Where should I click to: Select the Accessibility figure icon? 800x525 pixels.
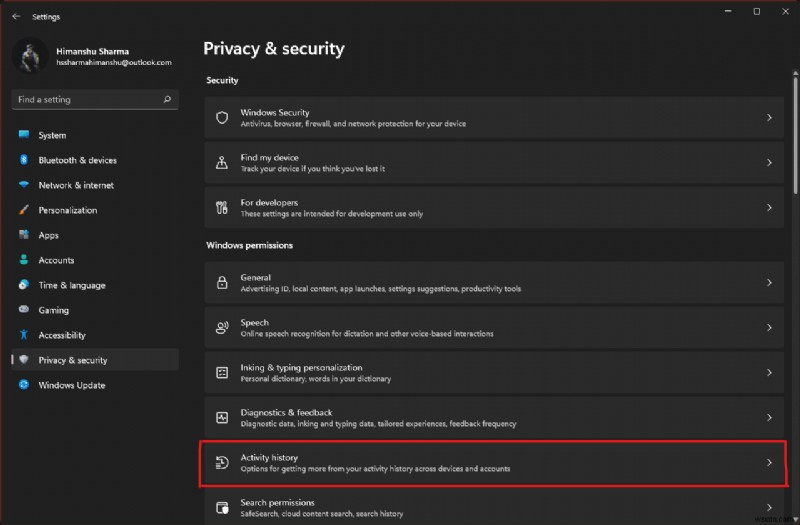coord(24,335)
